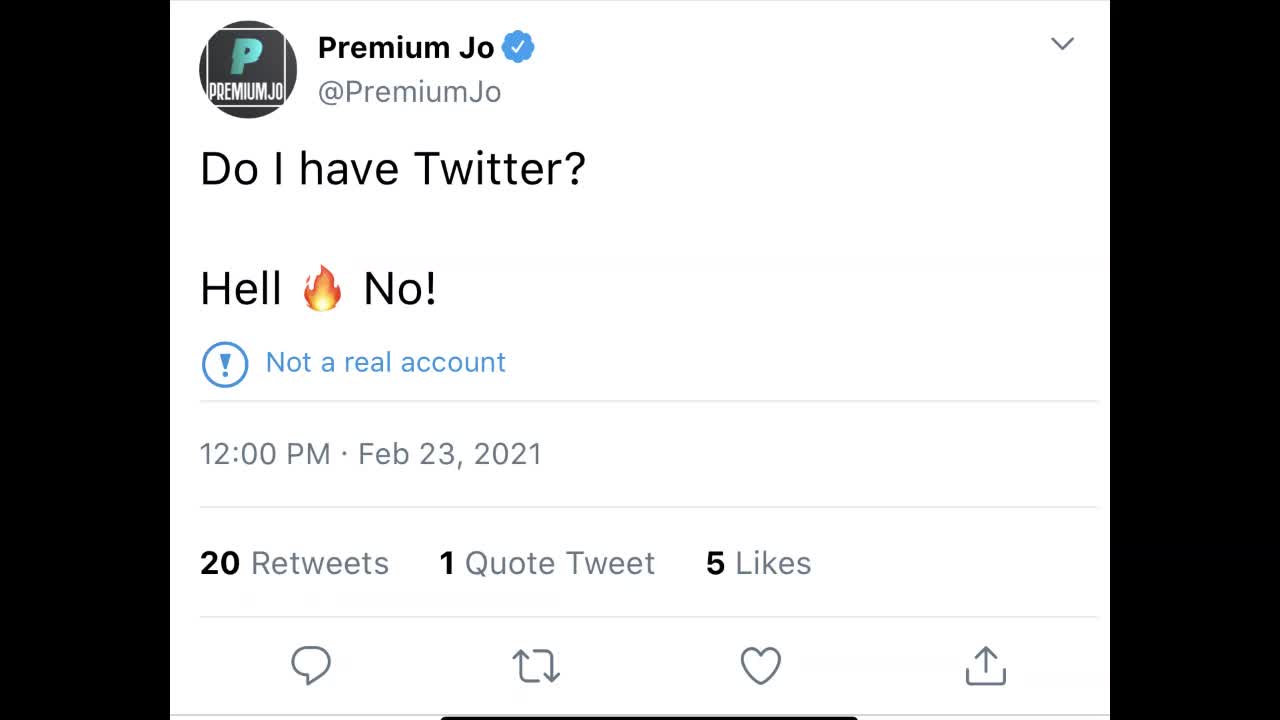Click the word "Hell" in the tweet
This screenshot has width=1280, height=720.
click(241, 289)
